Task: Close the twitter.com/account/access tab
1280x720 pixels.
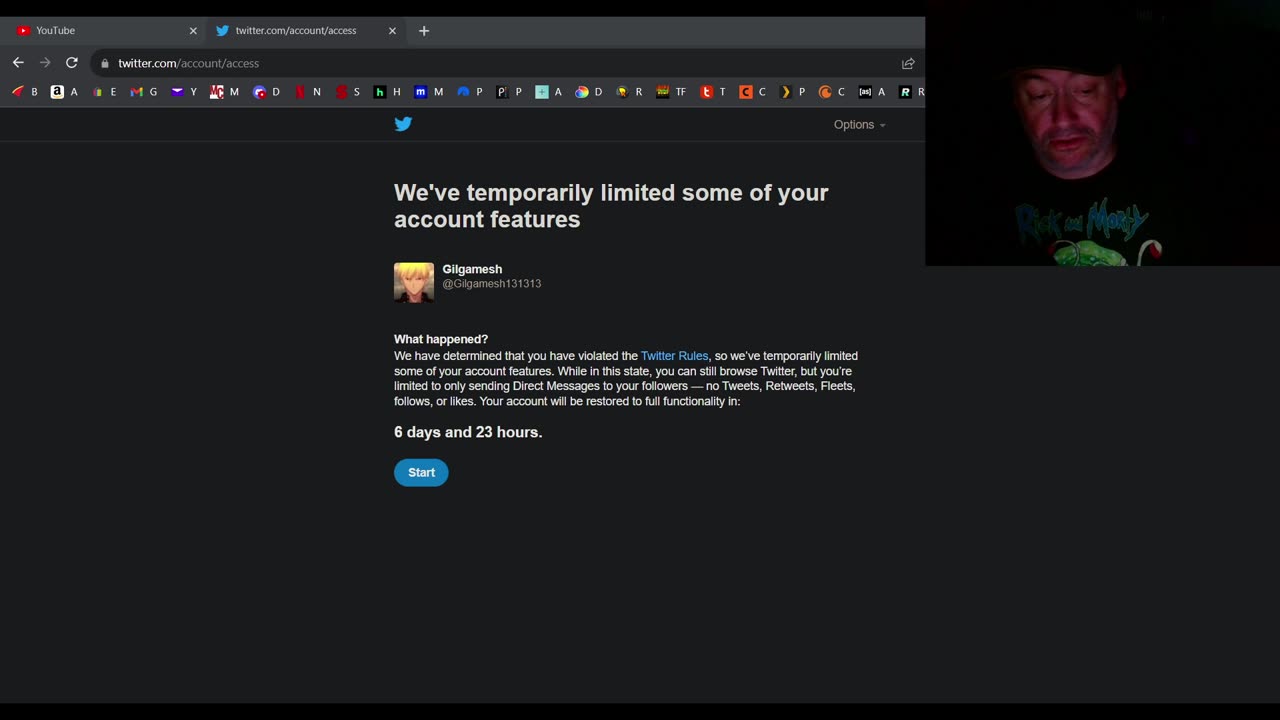Action: click(392, 31)
